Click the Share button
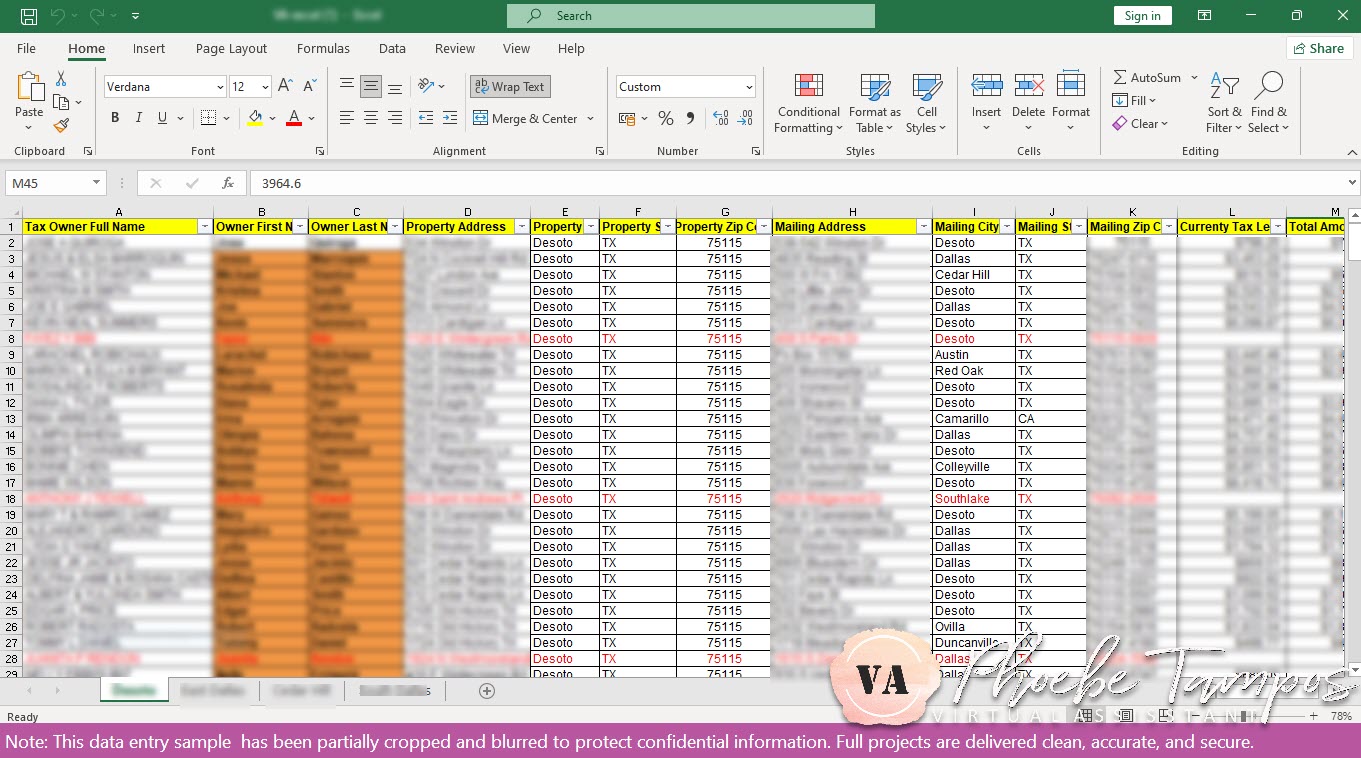Screen dimensions: 1361x758 click(x=1319, y=48)
